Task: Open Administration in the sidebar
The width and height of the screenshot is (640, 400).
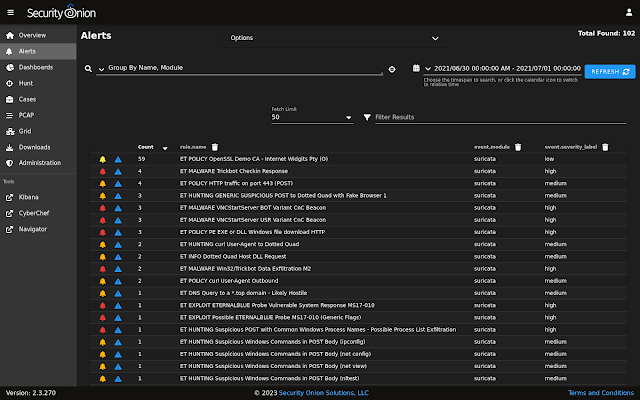Action: coord(38,163)
